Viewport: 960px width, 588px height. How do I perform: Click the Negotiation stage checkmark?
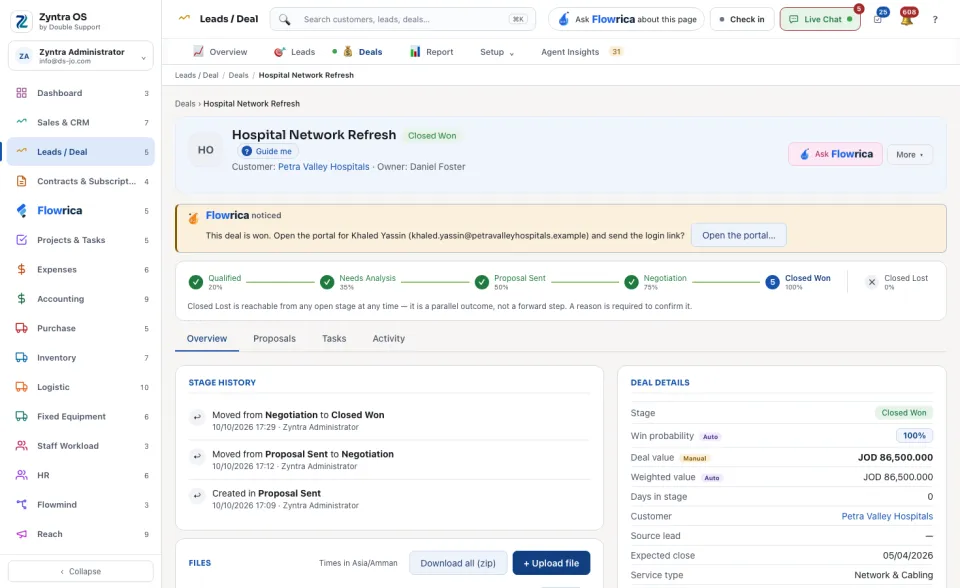[631, 282]
